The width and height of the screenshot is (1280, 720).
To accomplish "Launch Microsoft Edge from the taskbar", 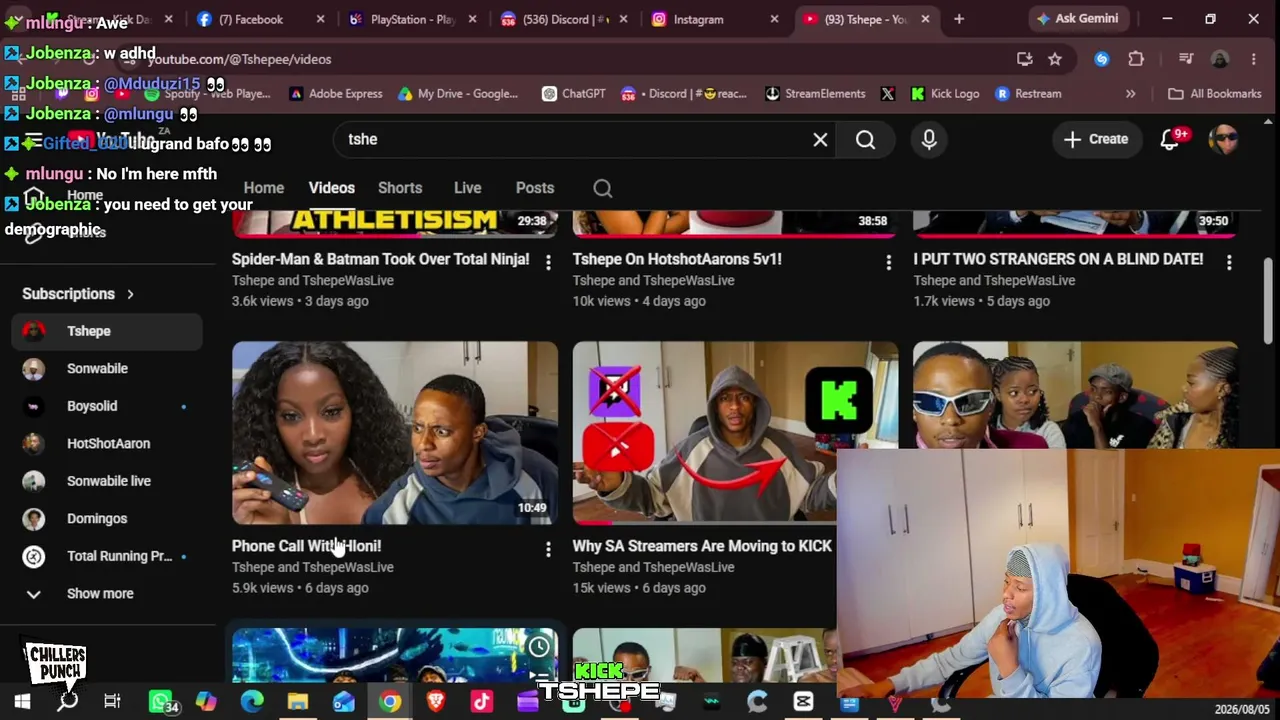I will coord(252,702).
